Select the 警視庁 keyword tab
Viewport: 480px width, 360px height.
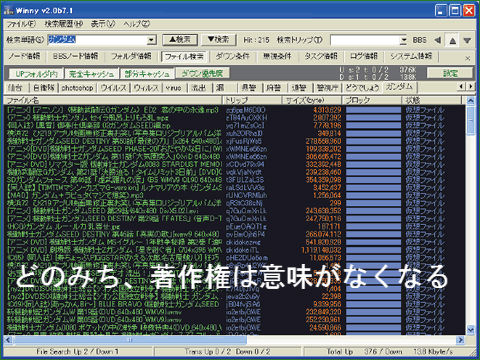pyautogui.click(x=327, y=88)
